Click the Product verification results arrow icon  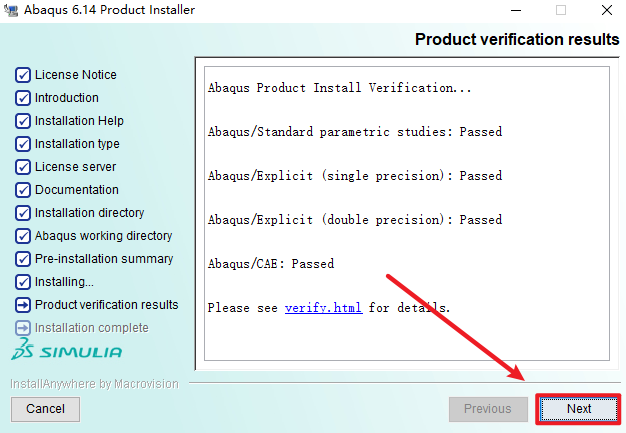[x=23, y=305]
